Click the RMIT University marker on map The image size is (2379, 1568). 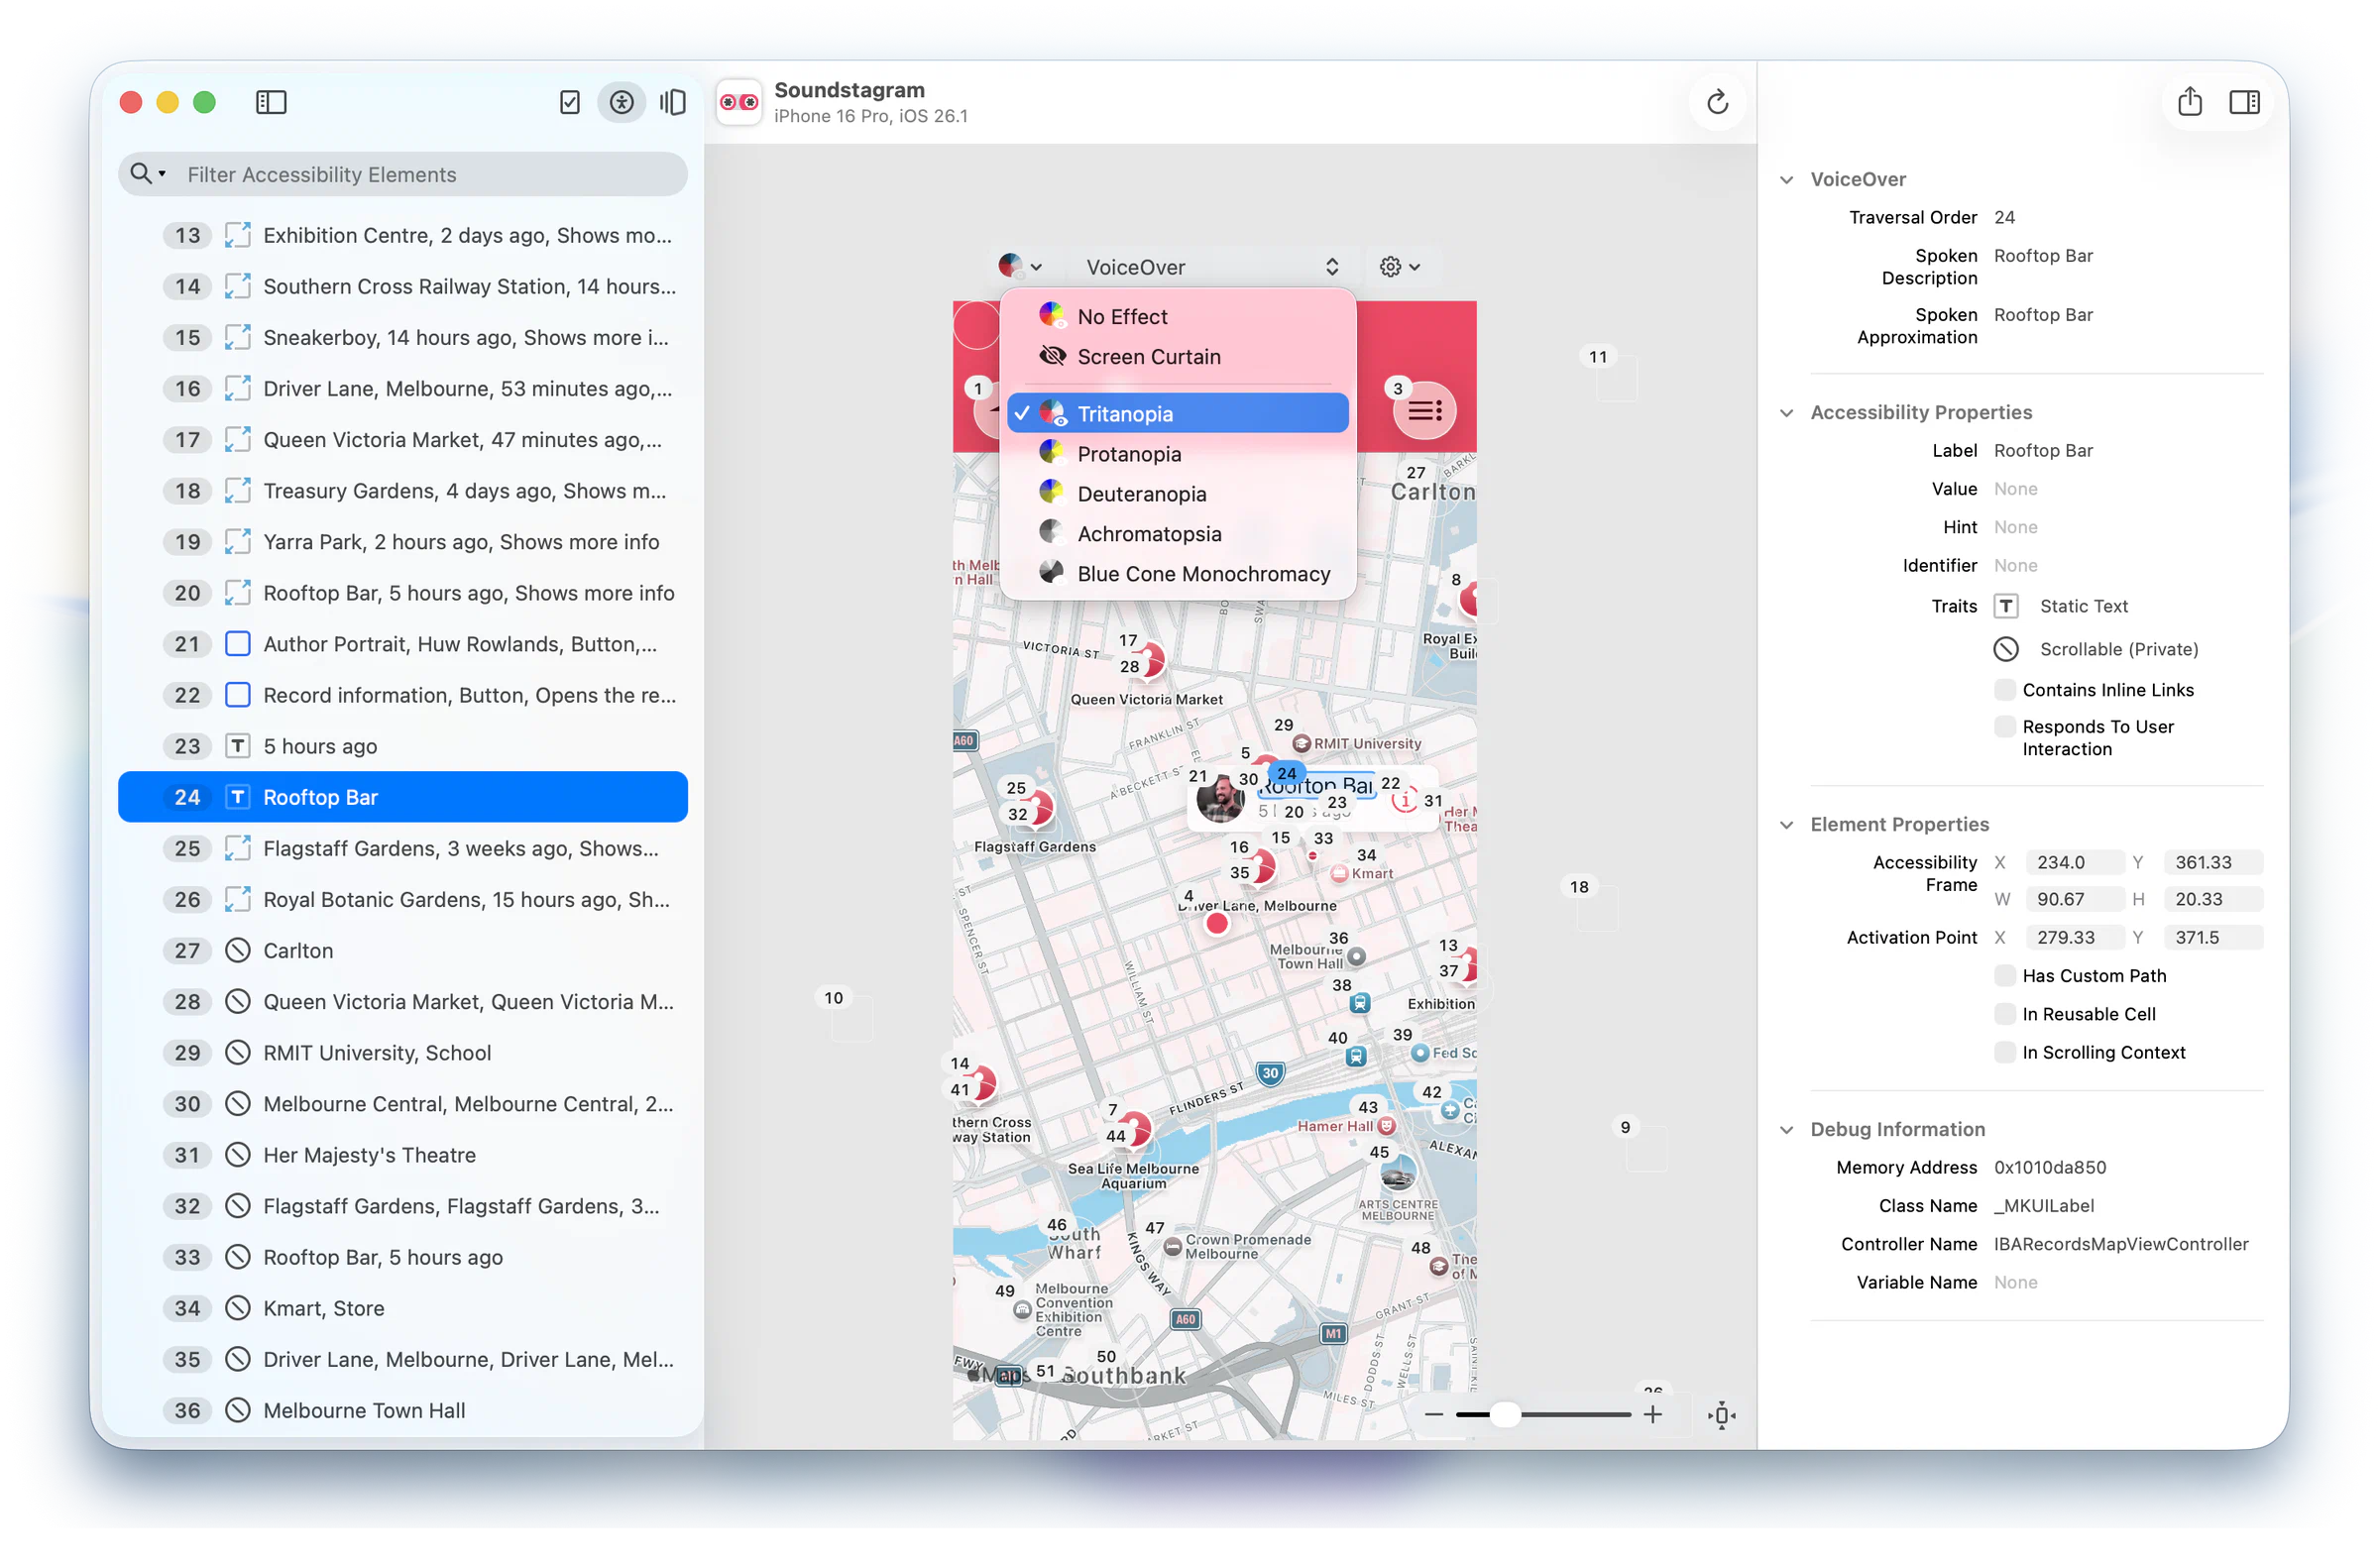coord(1301,743)
